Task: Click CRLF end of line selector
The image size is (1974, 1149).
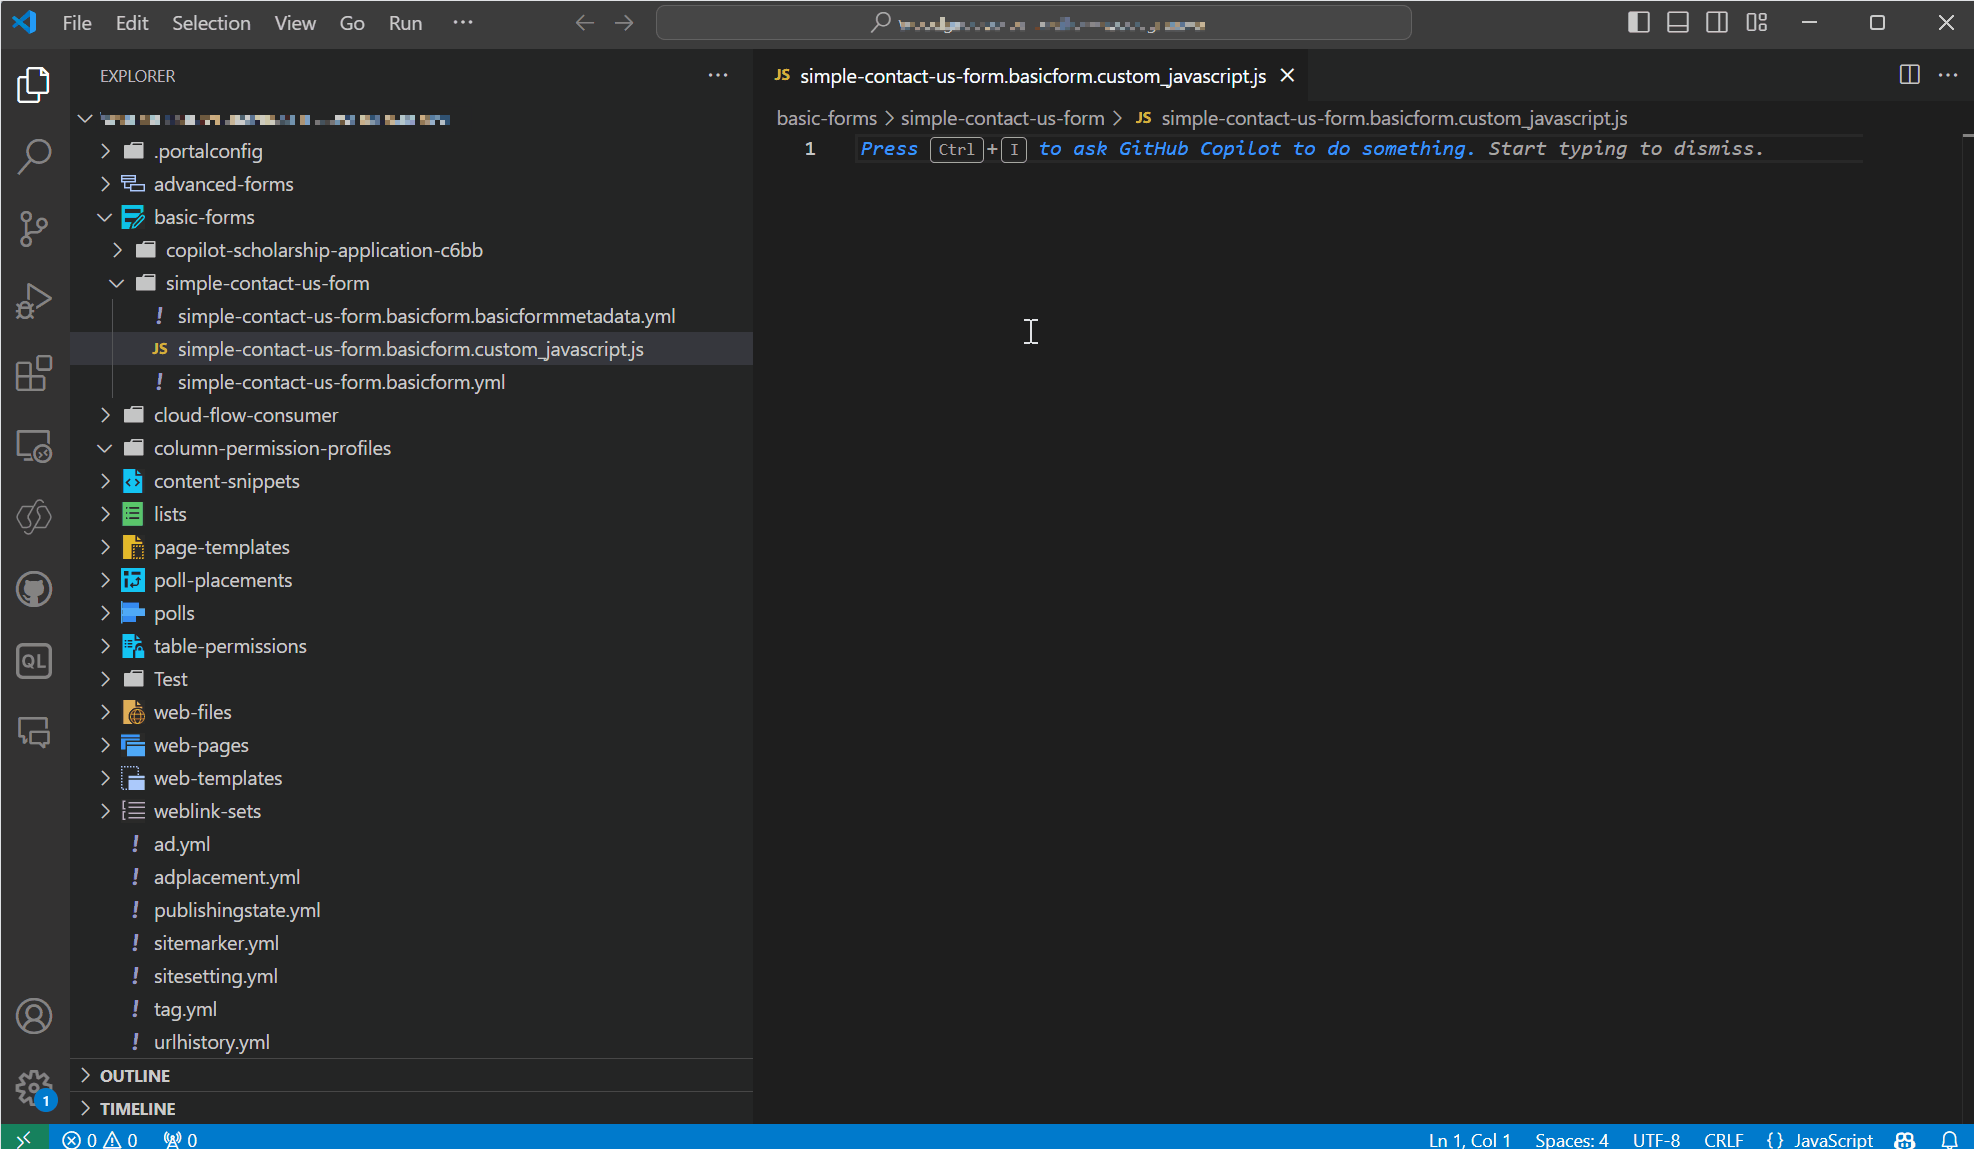Action: (x=1723, y=1139)
